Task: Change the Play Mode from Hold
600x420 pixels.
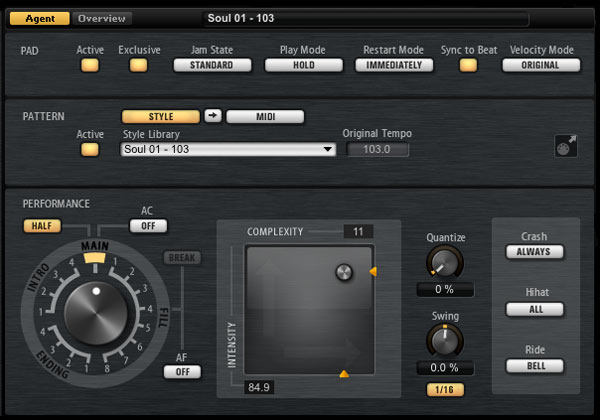Action: [x=303, y=65]
